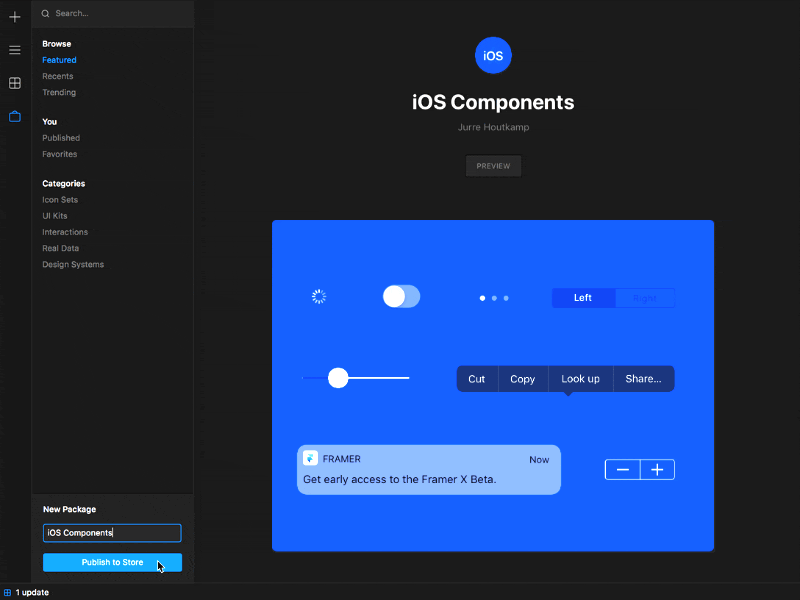Toggle the iOS switch in preview
Image resolution: width=800 pixels, height=600 pixels.
402,296
